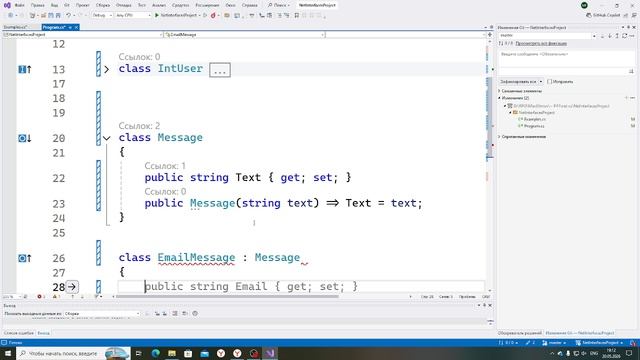Open the Output source dropdown showing Сборка

pyautogui.click(x=102, y=313)
